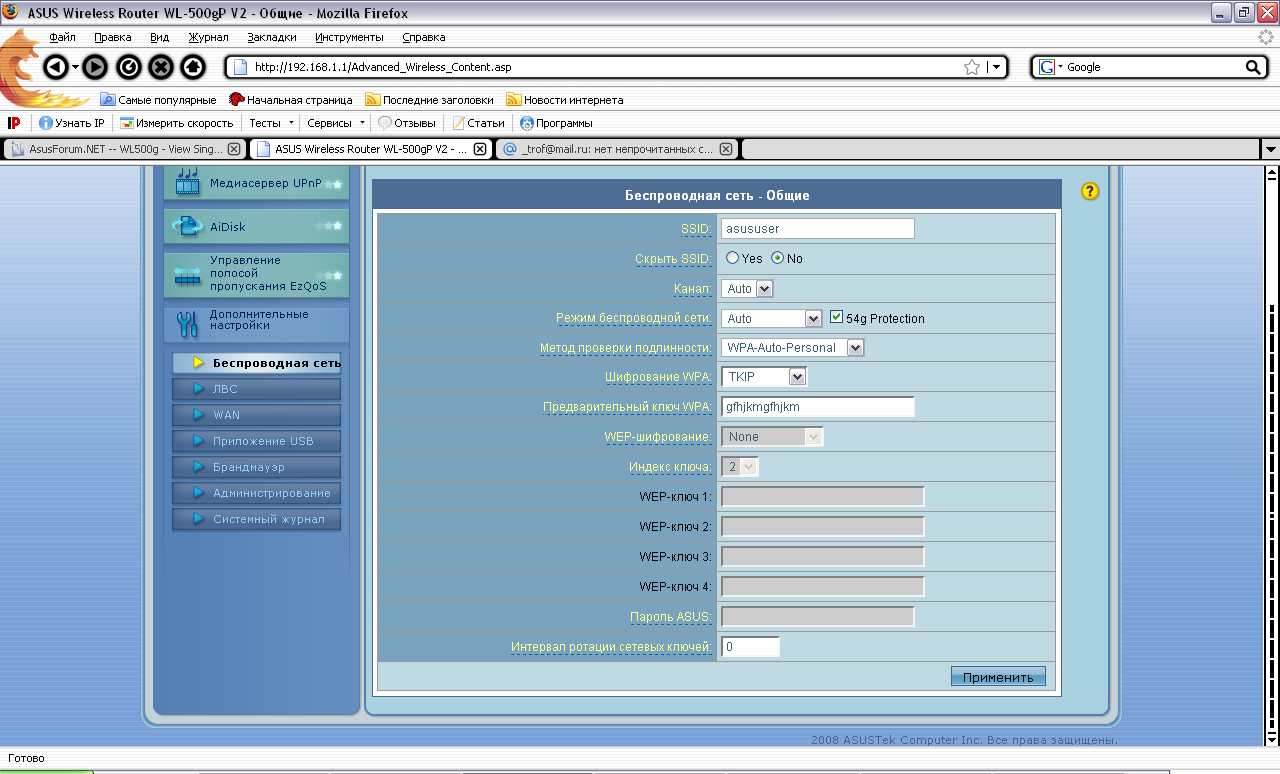Bookmark page with the star icon
The image size is (1280, 774).
click(x=972, y=67)
